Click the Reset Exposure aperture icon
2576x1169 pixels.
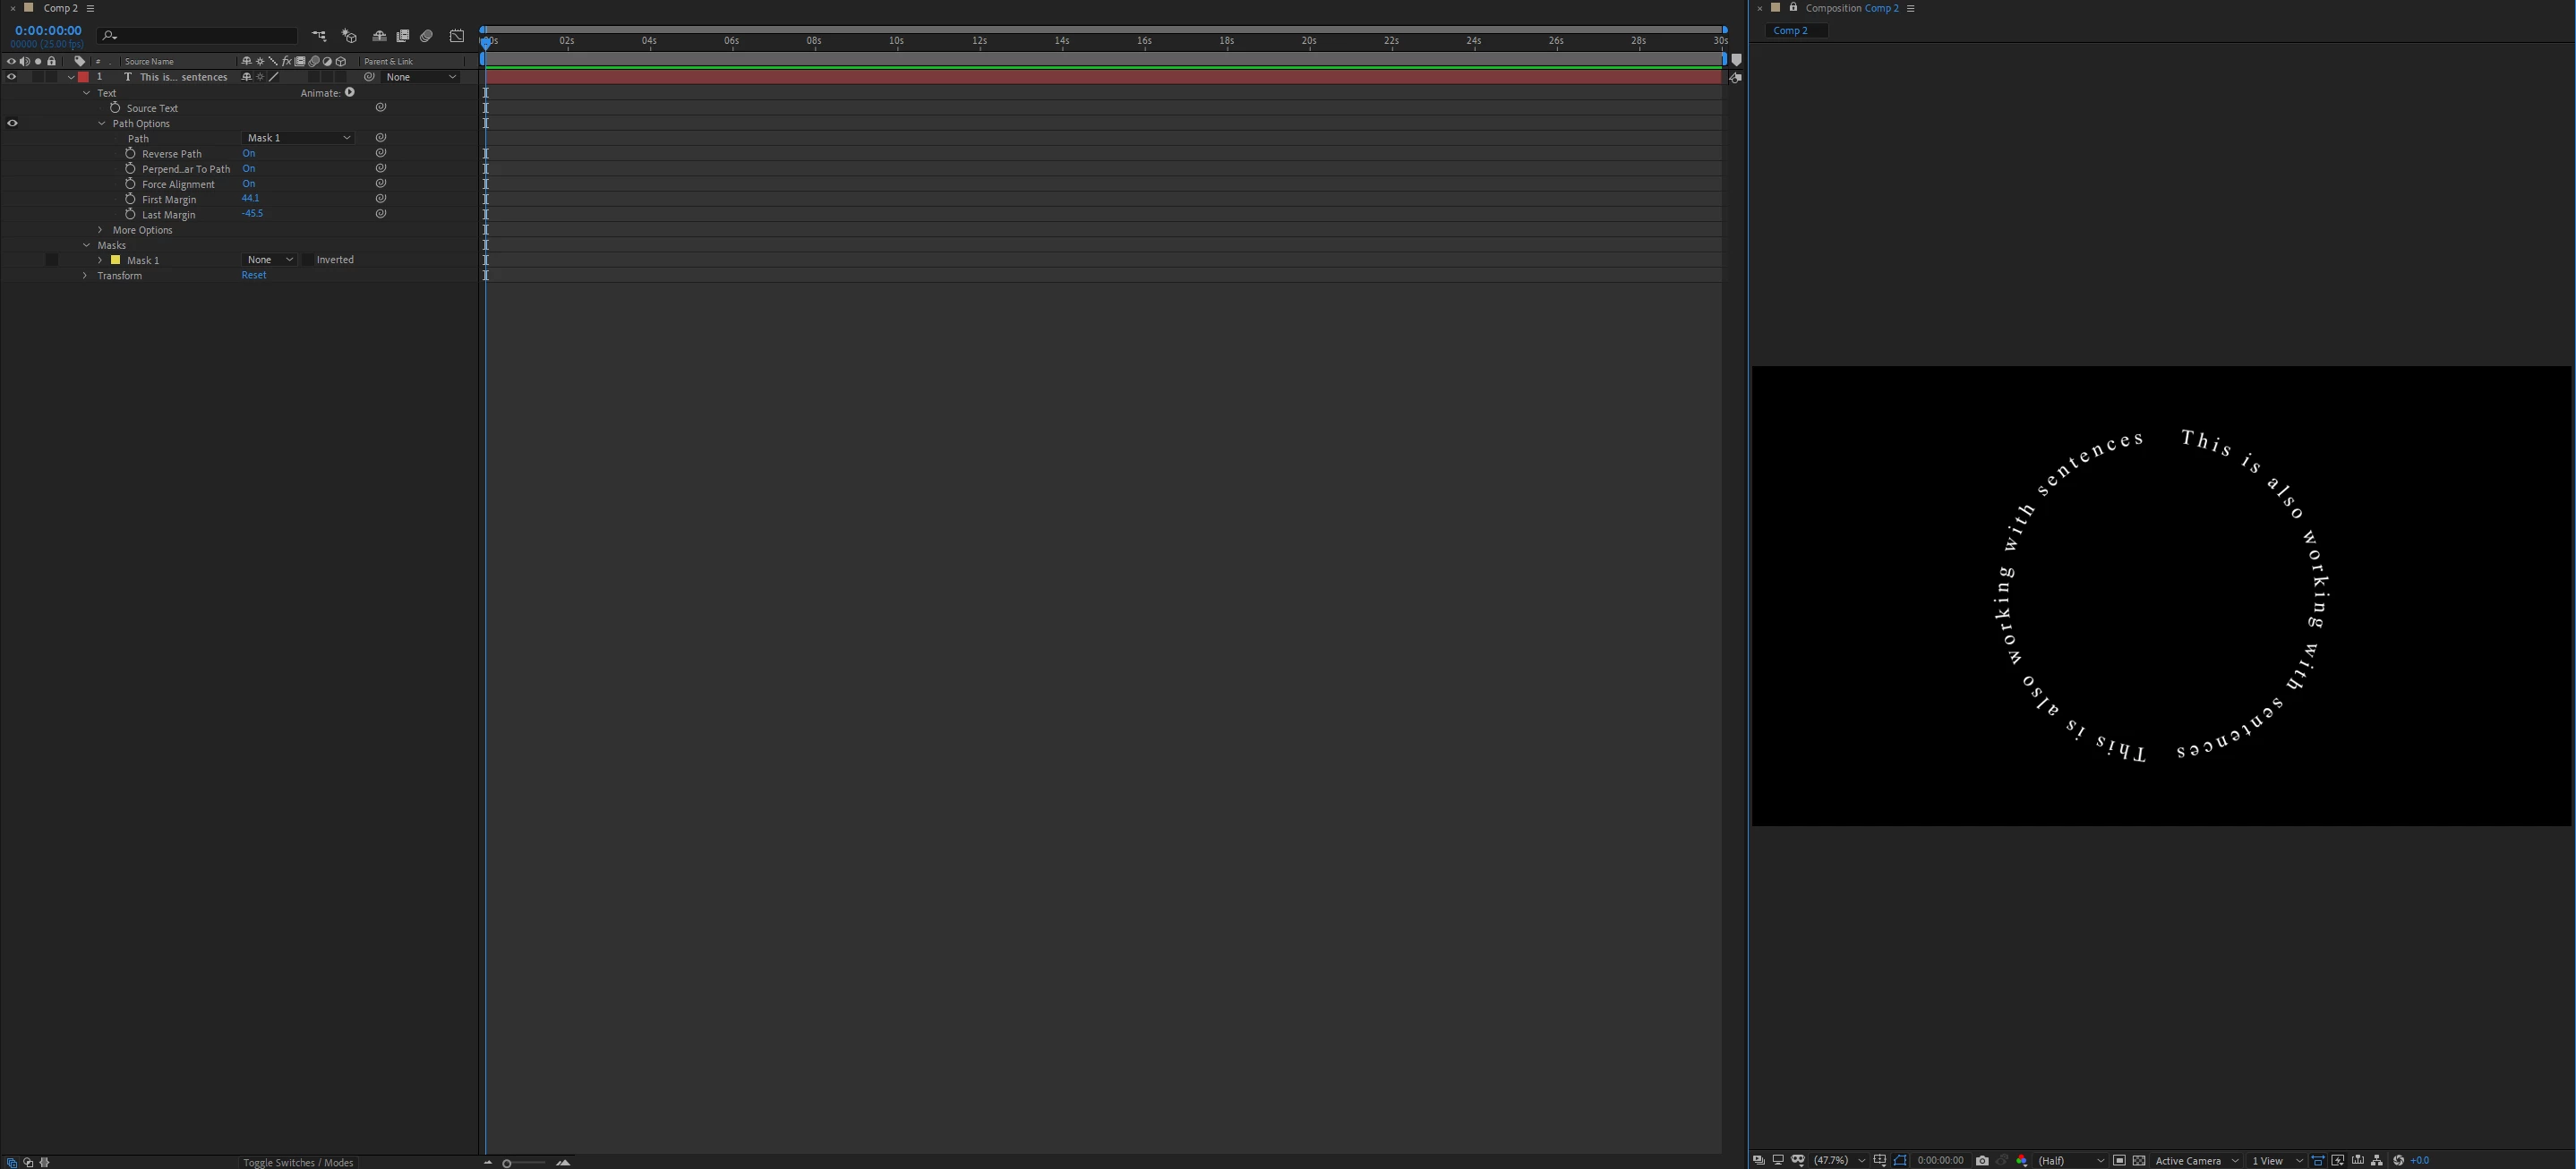pos(2398,1160)
